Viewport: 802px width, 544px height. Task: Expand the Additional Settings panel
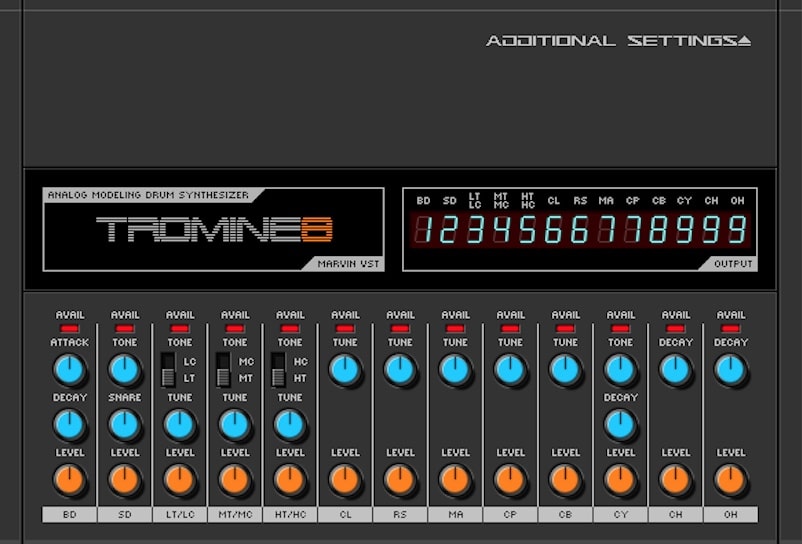(618, 40)
